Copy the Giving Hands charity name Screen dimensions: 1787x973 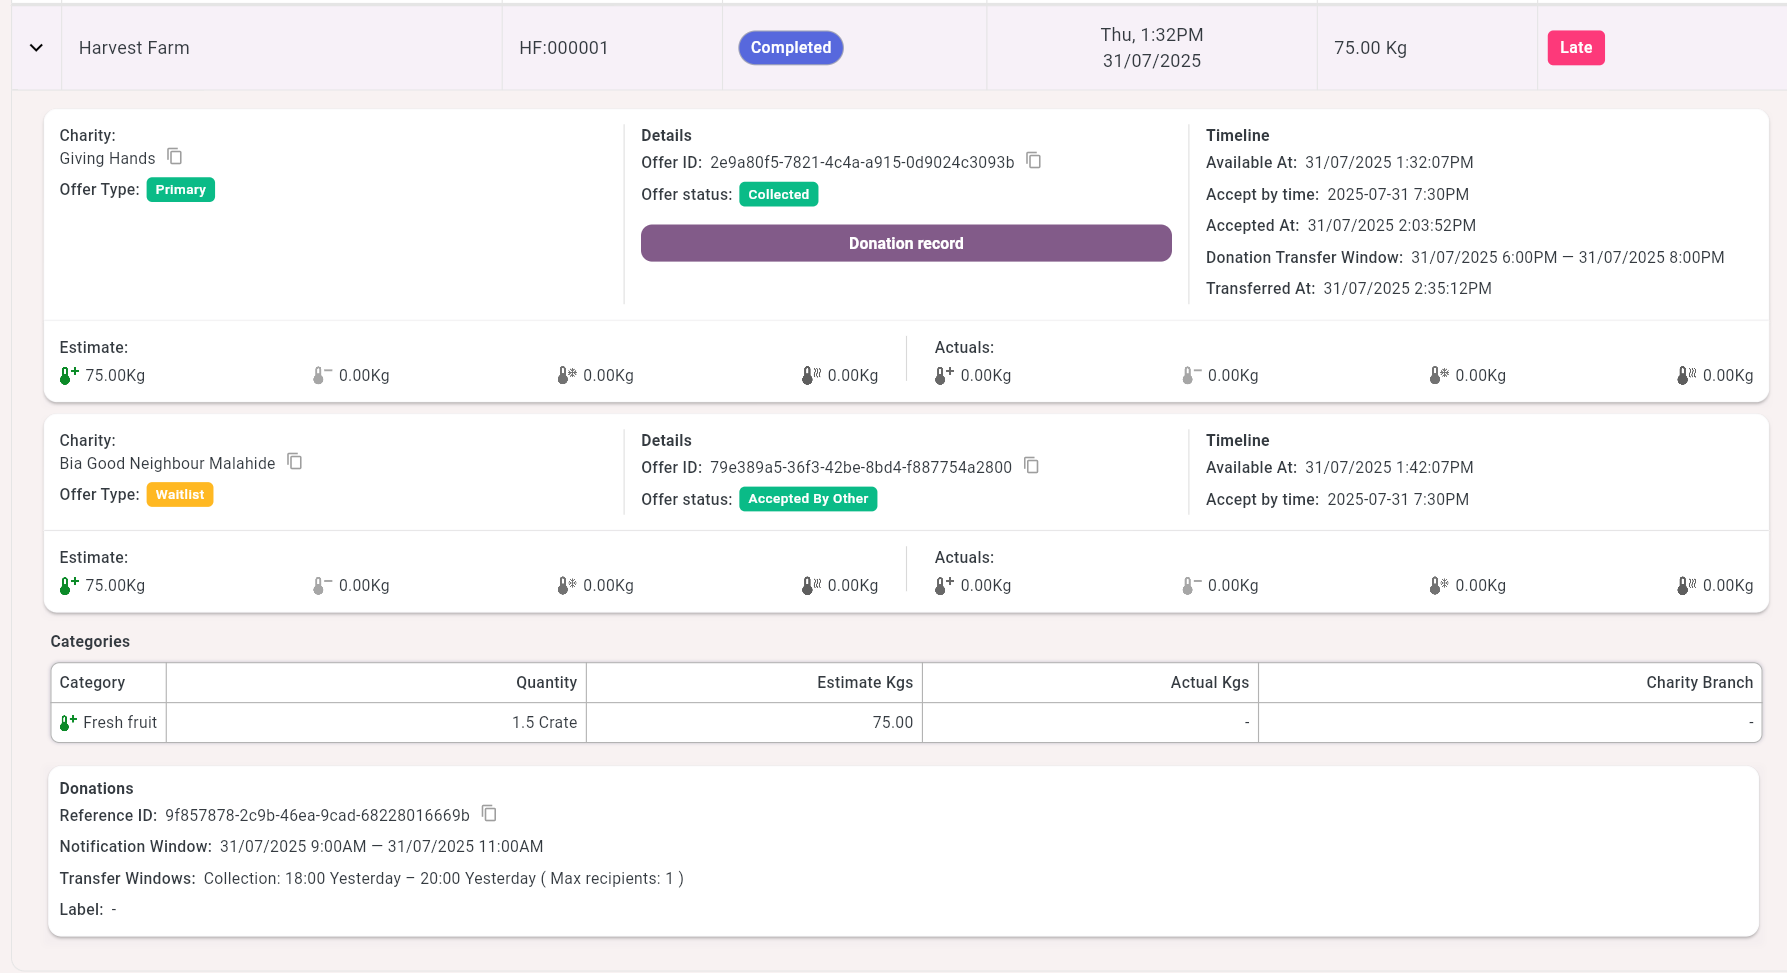pyautogui.click(x=175, y=156)
